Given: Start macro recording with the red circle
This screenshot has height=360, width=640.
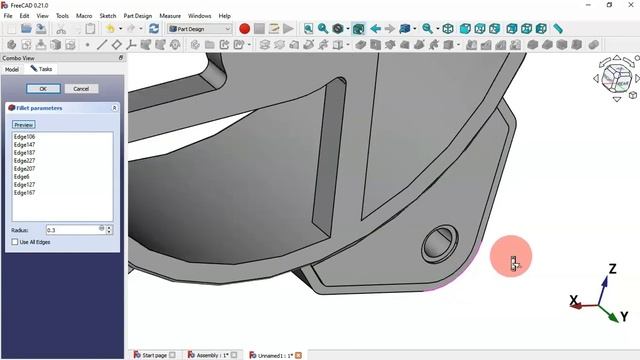Looking at the screenshot, I should pos(244,29).
